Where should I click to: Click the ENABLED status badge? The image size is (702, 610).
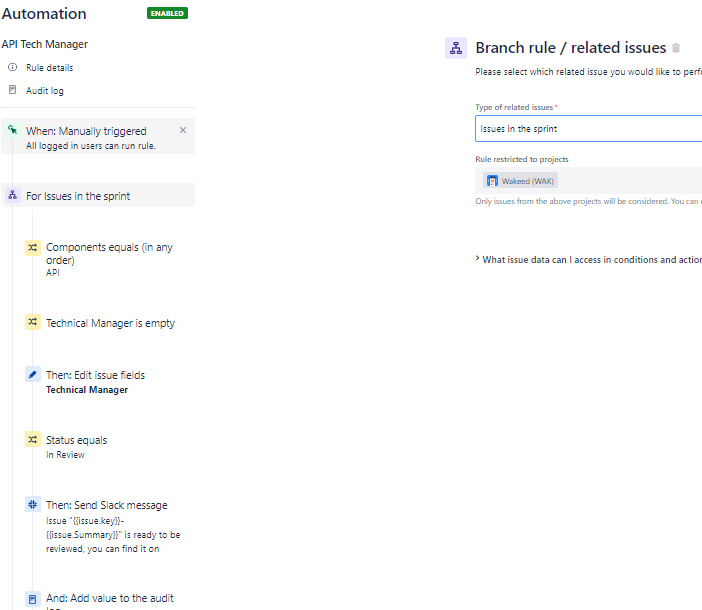167,14
